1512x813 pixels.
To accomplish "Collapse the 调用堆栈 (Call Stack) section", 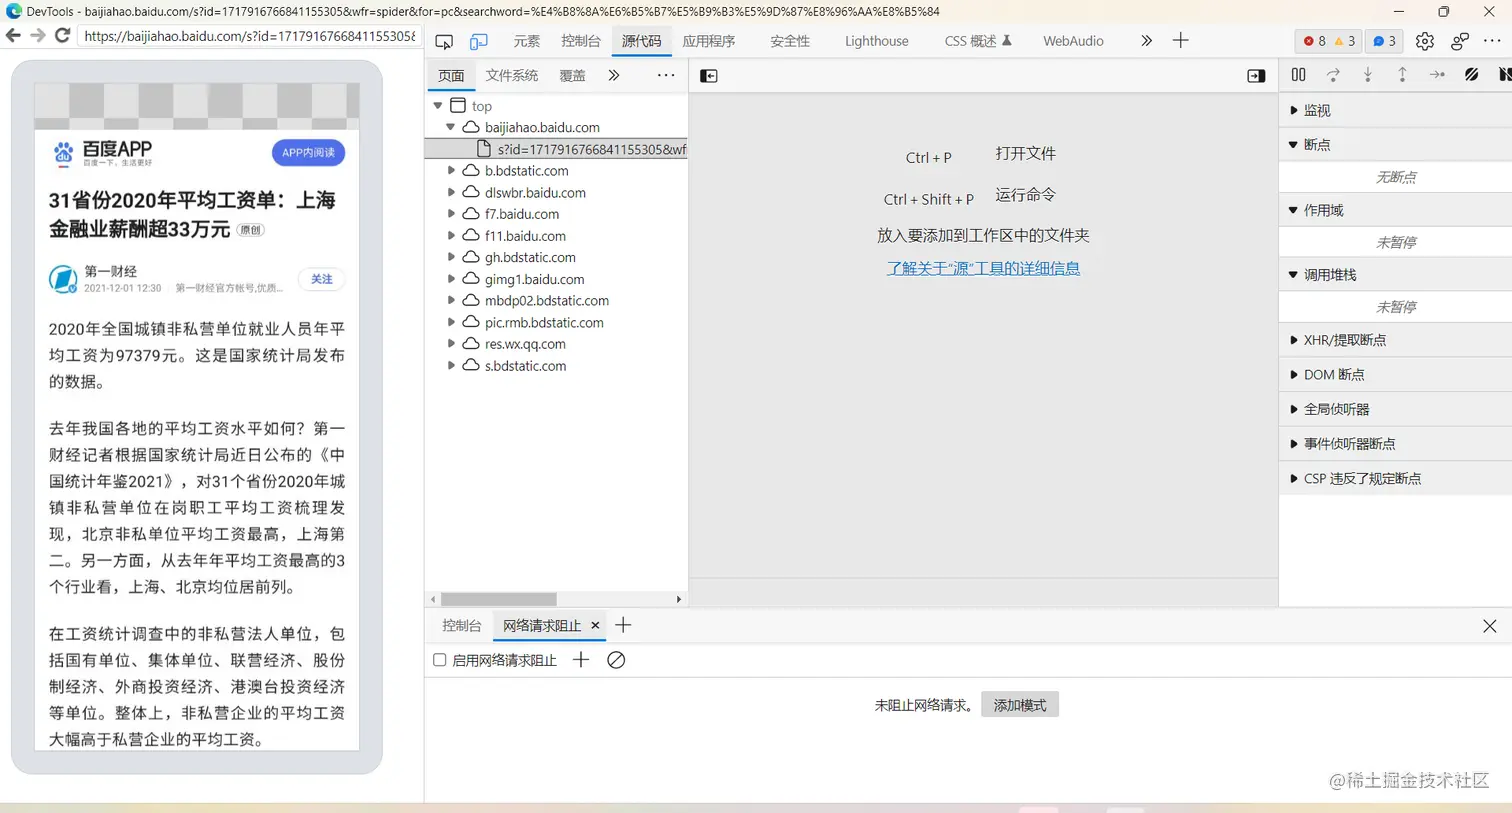I will point(1395,275).
